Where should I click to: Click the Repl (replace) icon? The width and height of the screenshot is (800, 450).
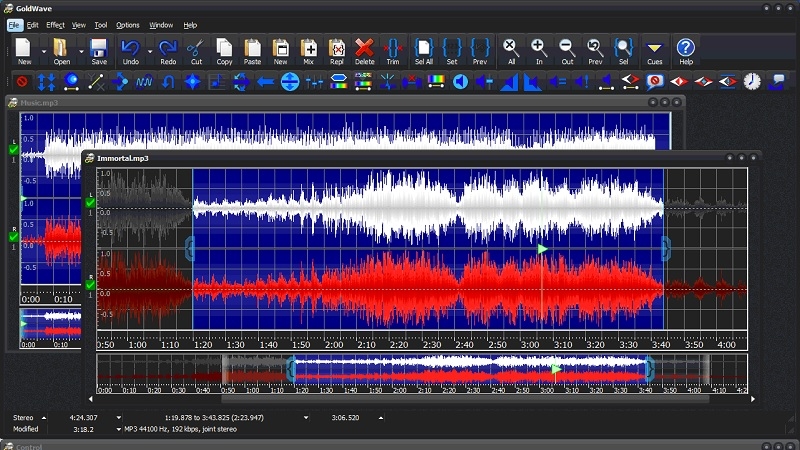click(x=337, y=48)
